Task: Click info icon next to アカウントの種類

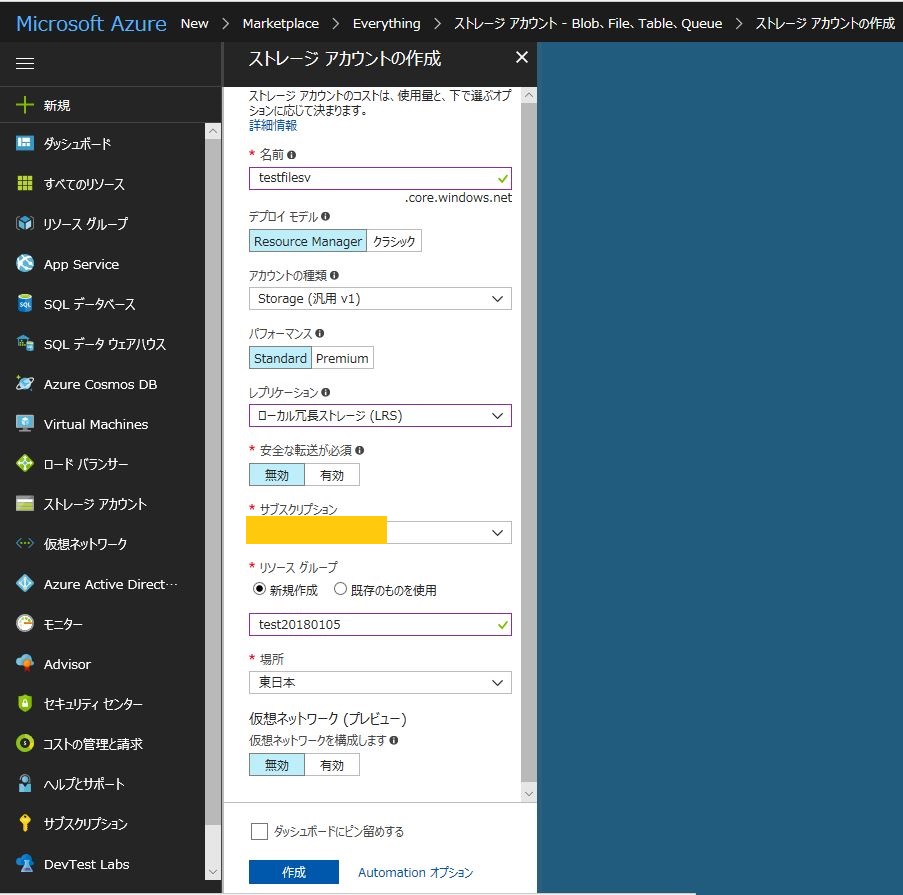Action: click(335, 275)
